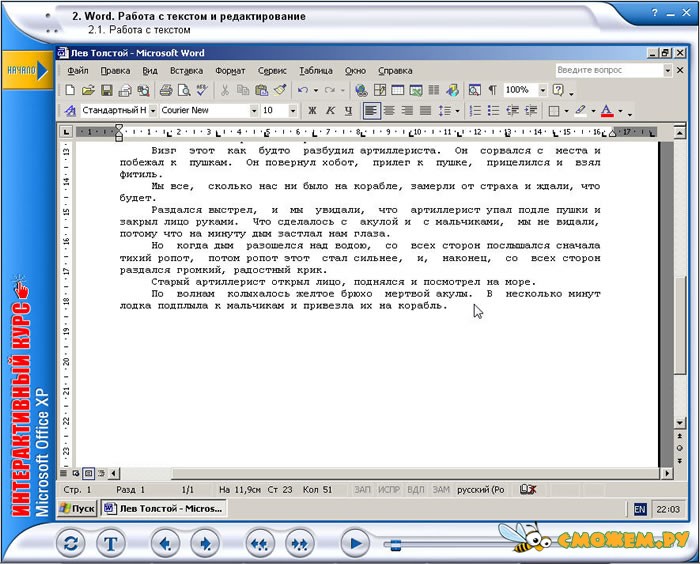The image size is (700, 564).
Task: Open the Формат menu
Action: click(x=230, y=71)
